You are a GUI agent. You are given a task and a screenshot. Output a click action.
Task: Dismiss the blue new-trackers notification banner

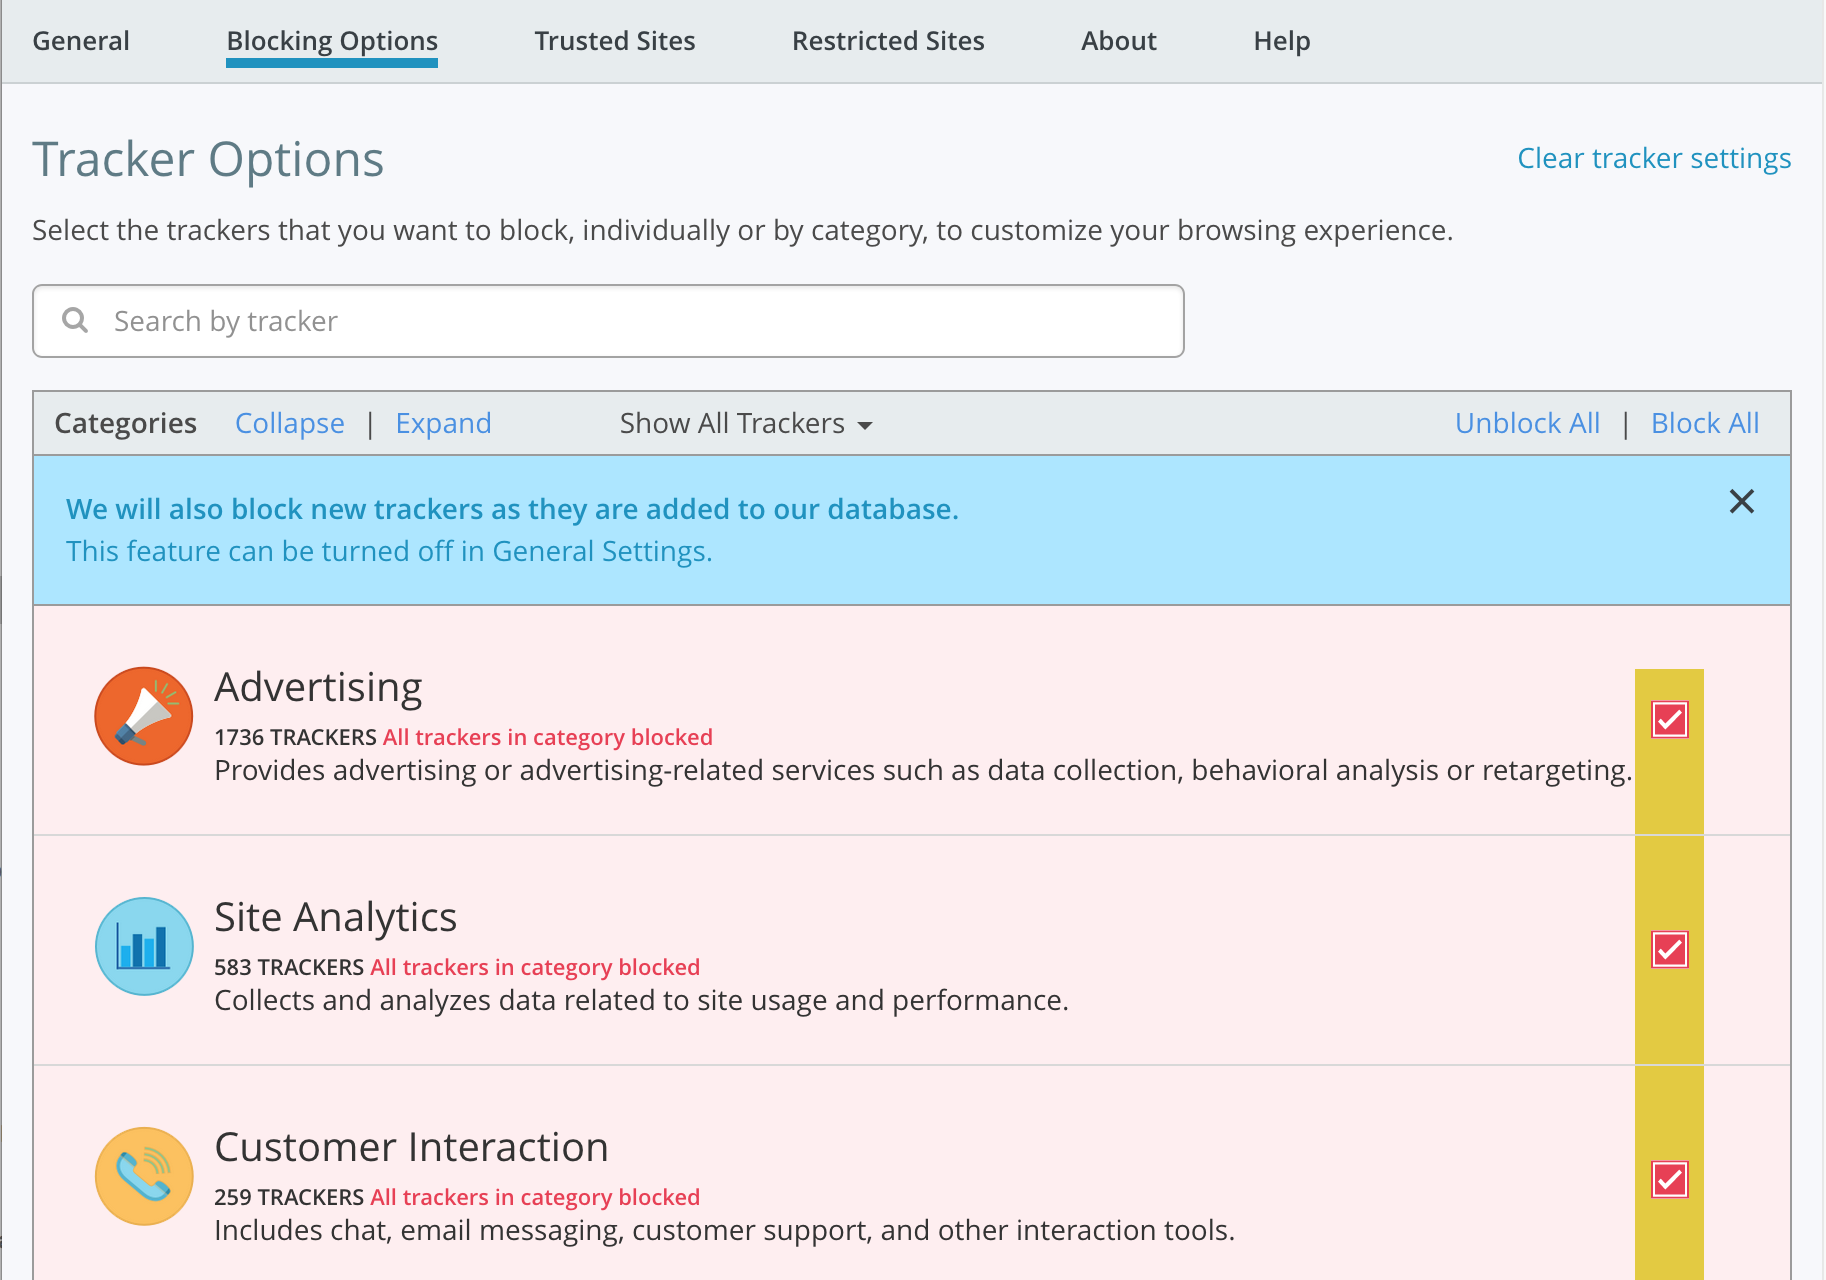coord(1741,501)
